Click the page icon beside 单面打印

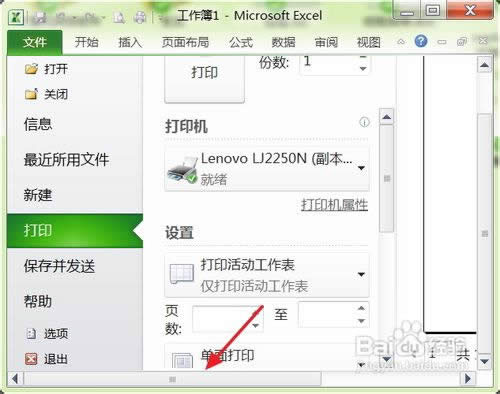click(x=182, y=361)
